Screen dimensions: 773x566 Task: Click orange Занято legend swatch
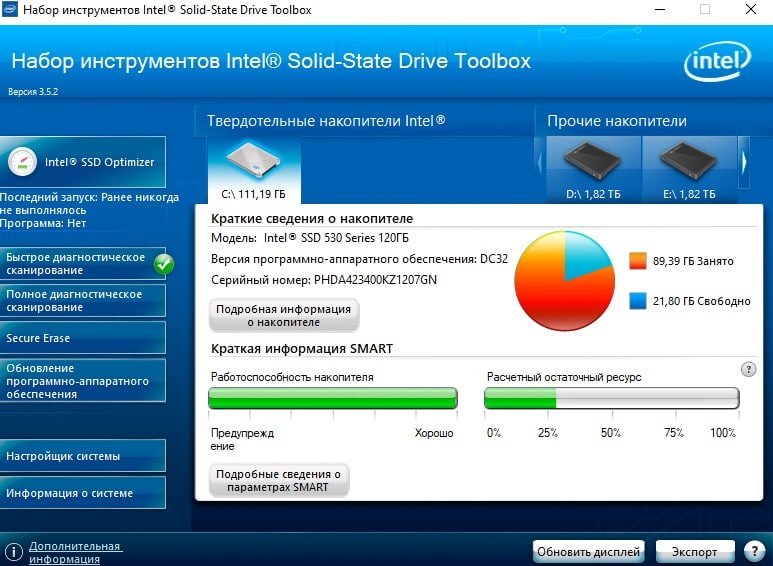pyautogui.click(x=638, y=261)
